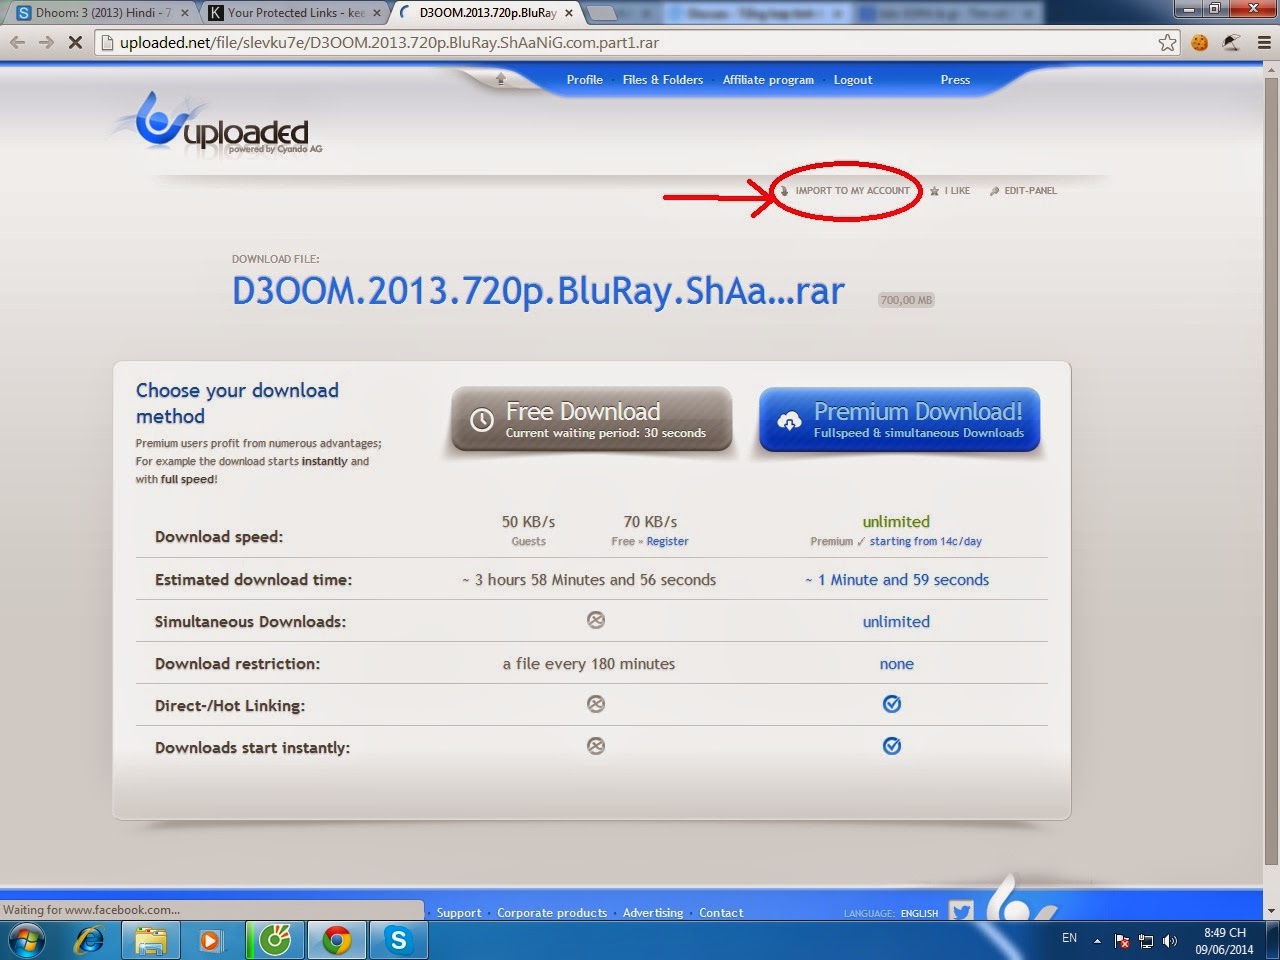
Task: Open the Coc Coc browser taskbar icon
Action: click(275, 941)
